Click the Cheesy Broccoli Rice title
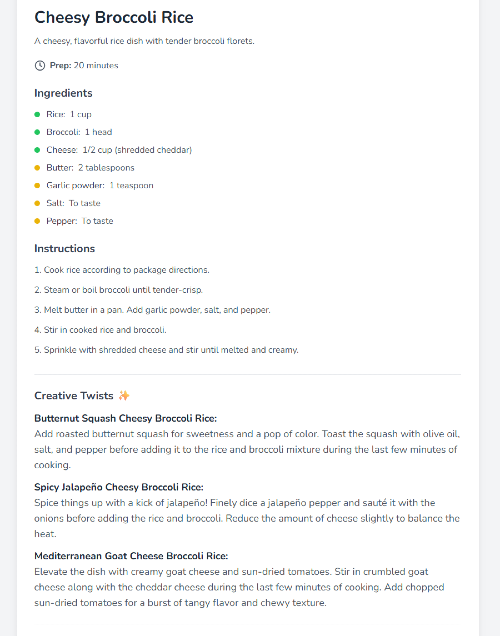This screenshot has width=500, height=636. pos(114,17)
